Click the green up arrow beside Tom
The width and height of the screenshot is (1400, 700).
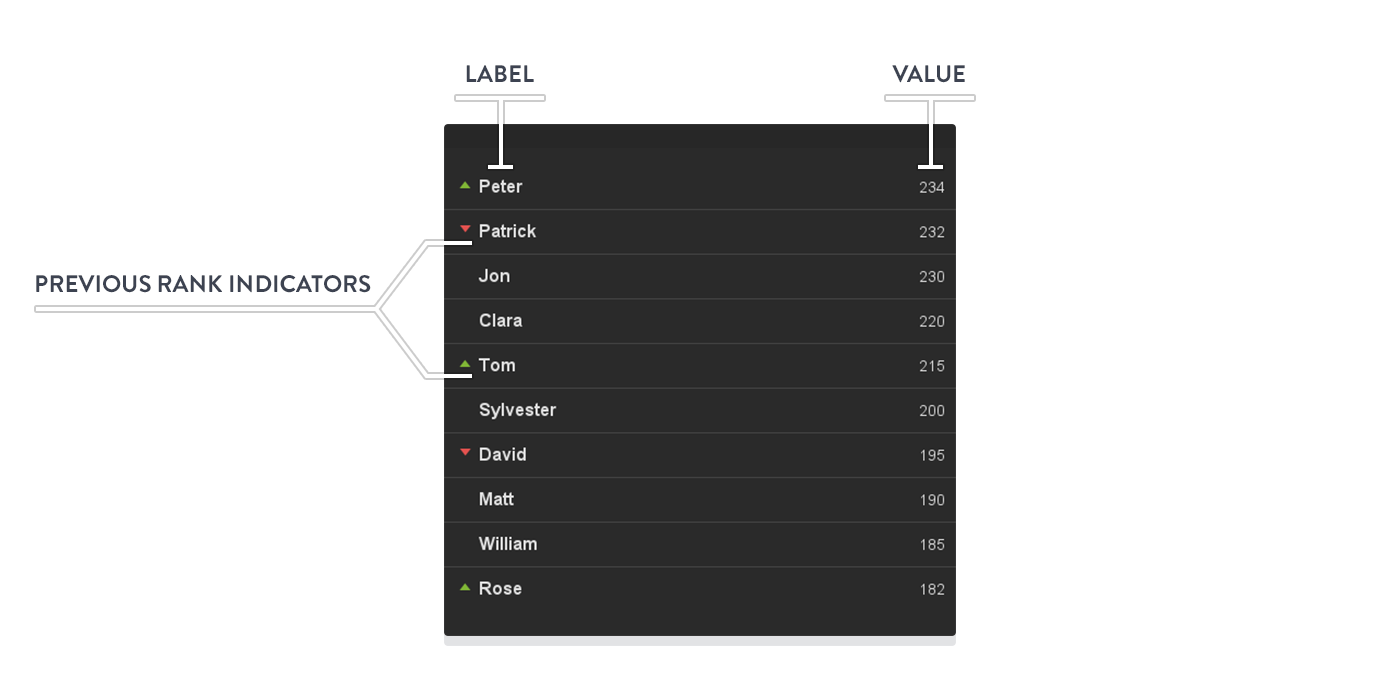(465, 364)
